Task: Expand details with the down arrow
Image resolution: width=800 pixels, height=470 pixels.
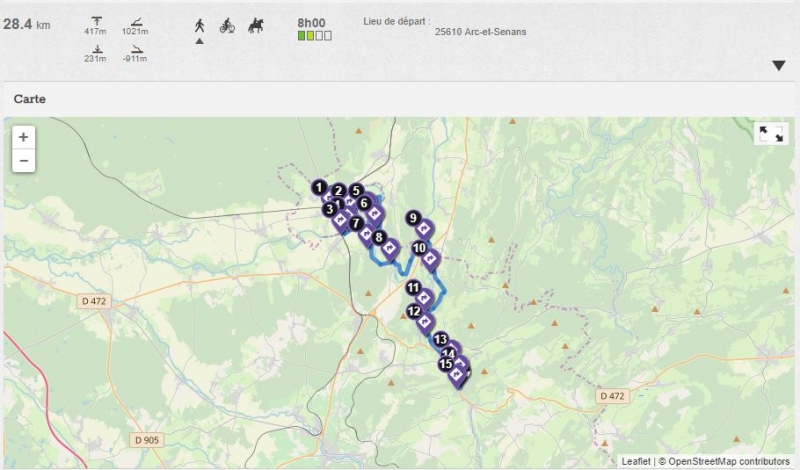Action: pyautogui.click(x=779, y=66)
